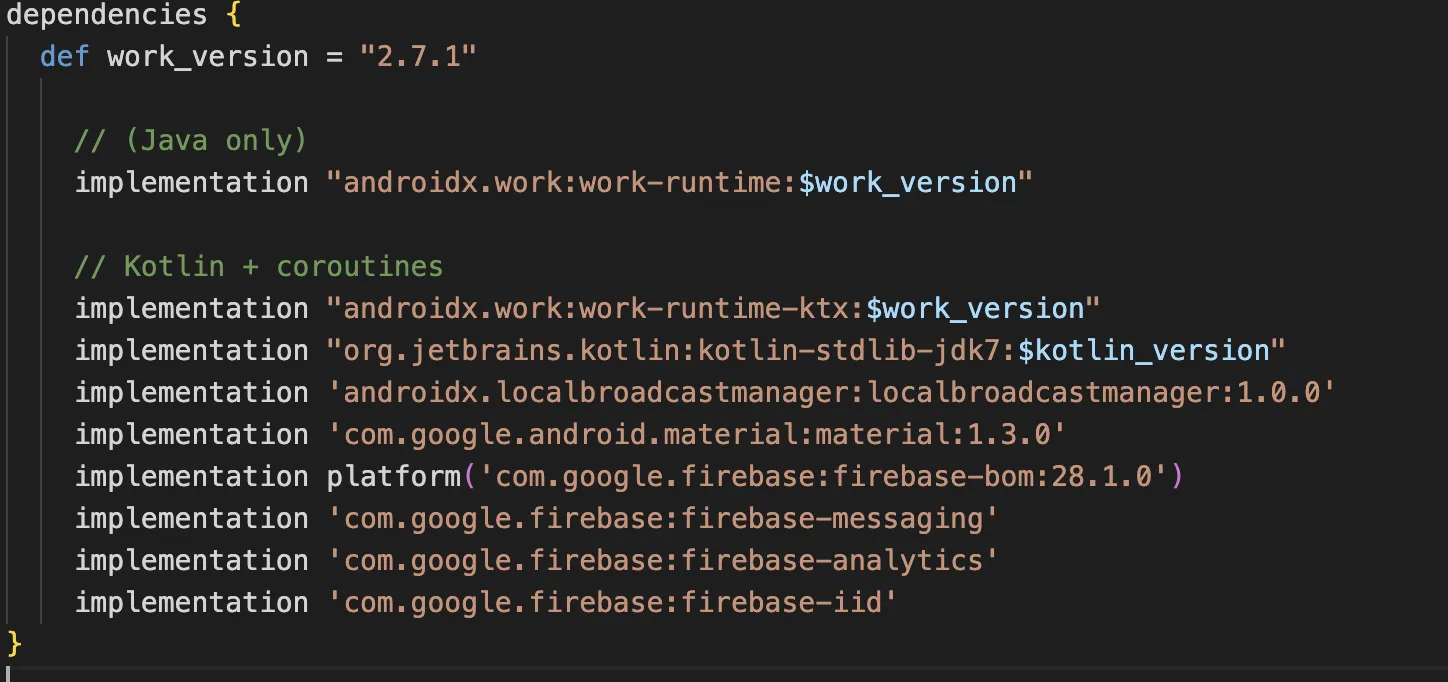Click 'implementation' on the material line
The height and width of the screenshot is (682, 1448).
coord(192,435)
